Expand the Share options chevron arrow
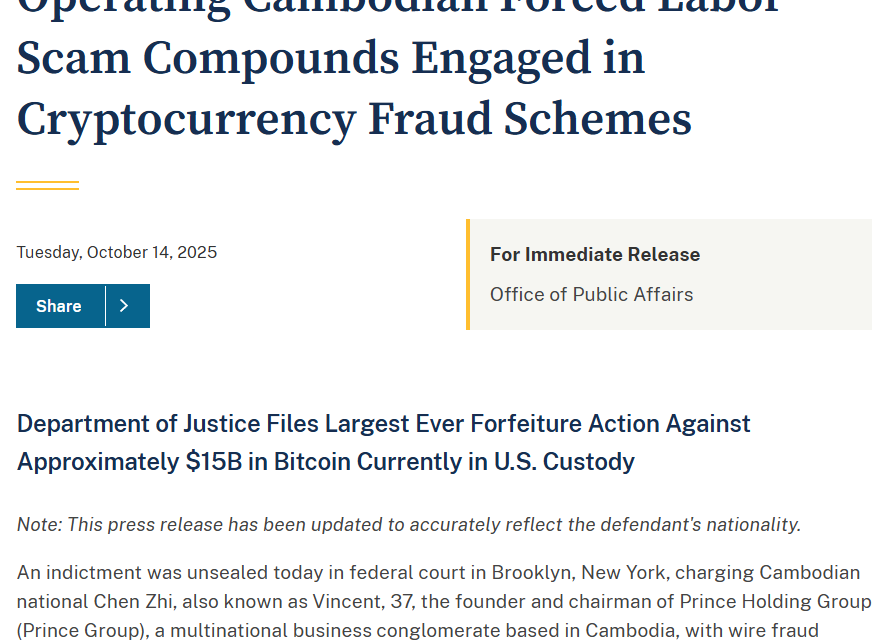The image size is (872, 640). tap(127, 306)
